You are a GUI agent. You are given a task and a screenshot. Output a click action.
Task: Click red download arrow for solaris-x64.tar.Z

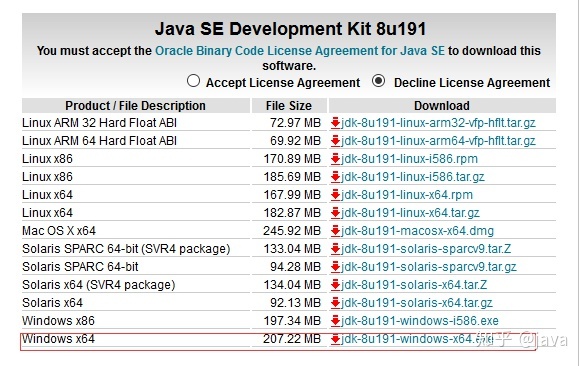point(335,285)
